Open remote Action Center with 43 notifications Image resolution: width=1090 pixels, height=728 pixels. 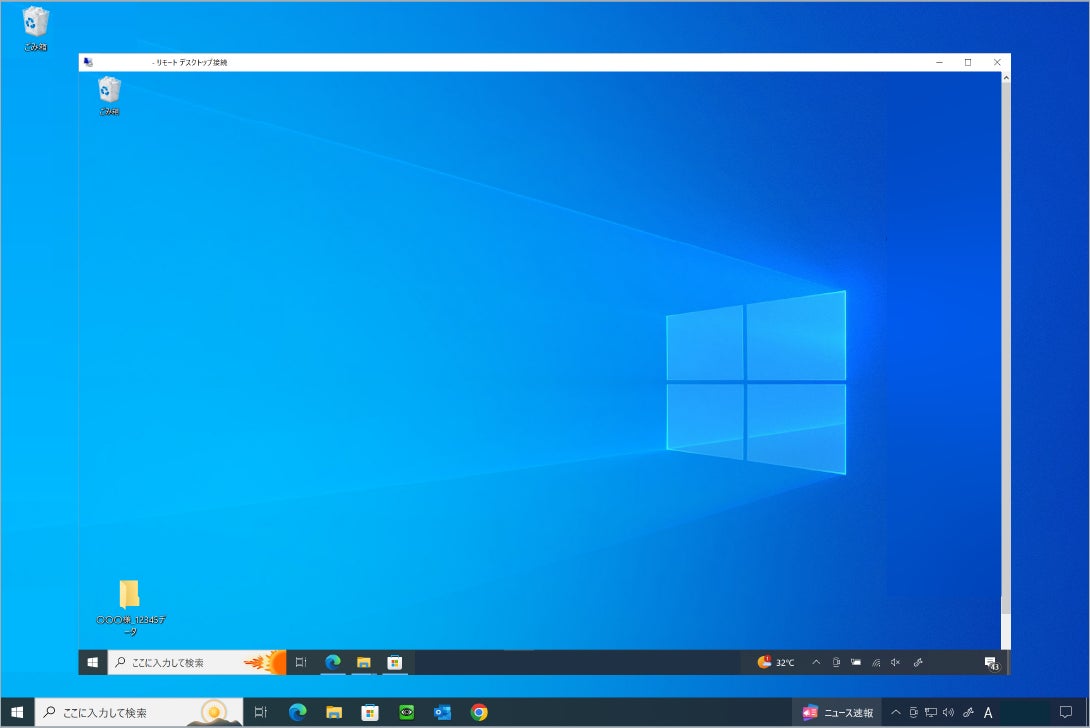pos(991,663)
